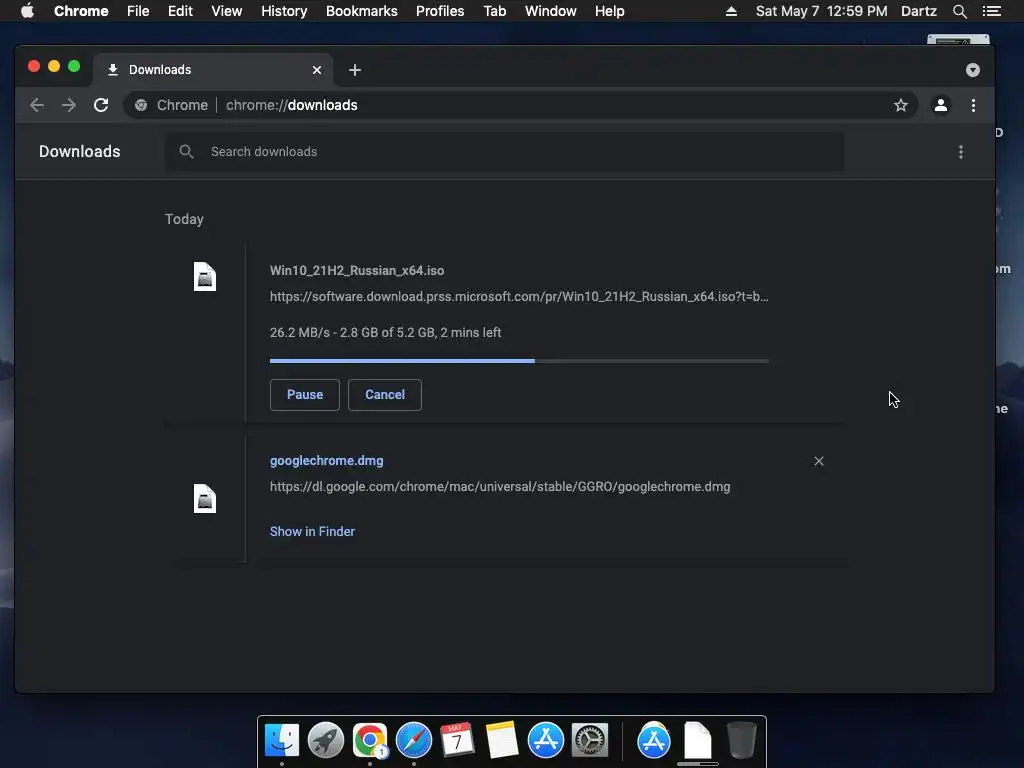Cancel the Win10 ISO download
Image resolution: width=1024 pixels, height=768 pixels.
point(385,394)
